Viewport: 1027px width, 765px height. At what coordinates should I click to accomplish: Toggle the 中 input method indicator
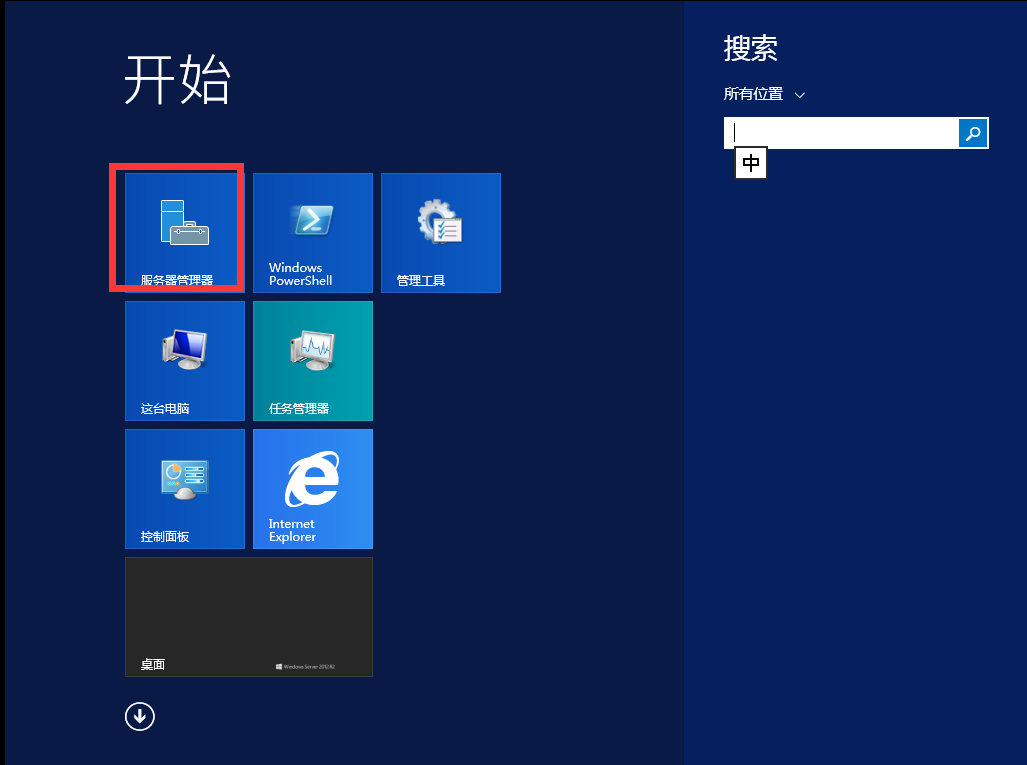[x=751, y=162]
